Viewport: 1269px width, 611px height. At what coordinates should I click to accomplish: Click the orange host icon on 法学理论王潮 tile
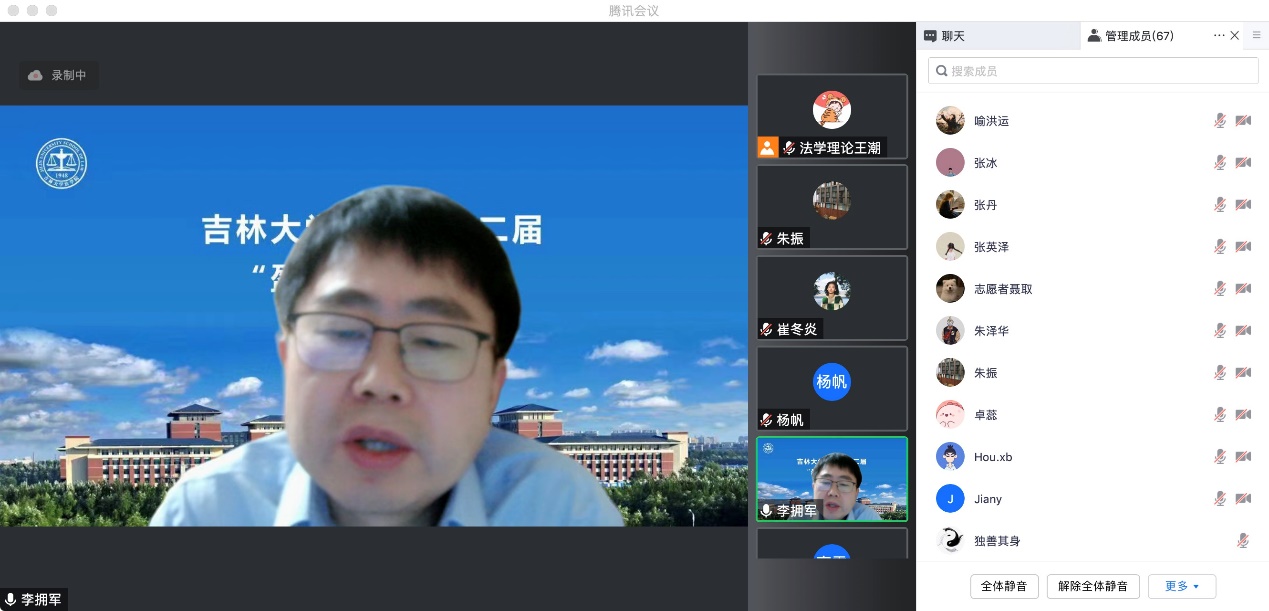[767, 147]
